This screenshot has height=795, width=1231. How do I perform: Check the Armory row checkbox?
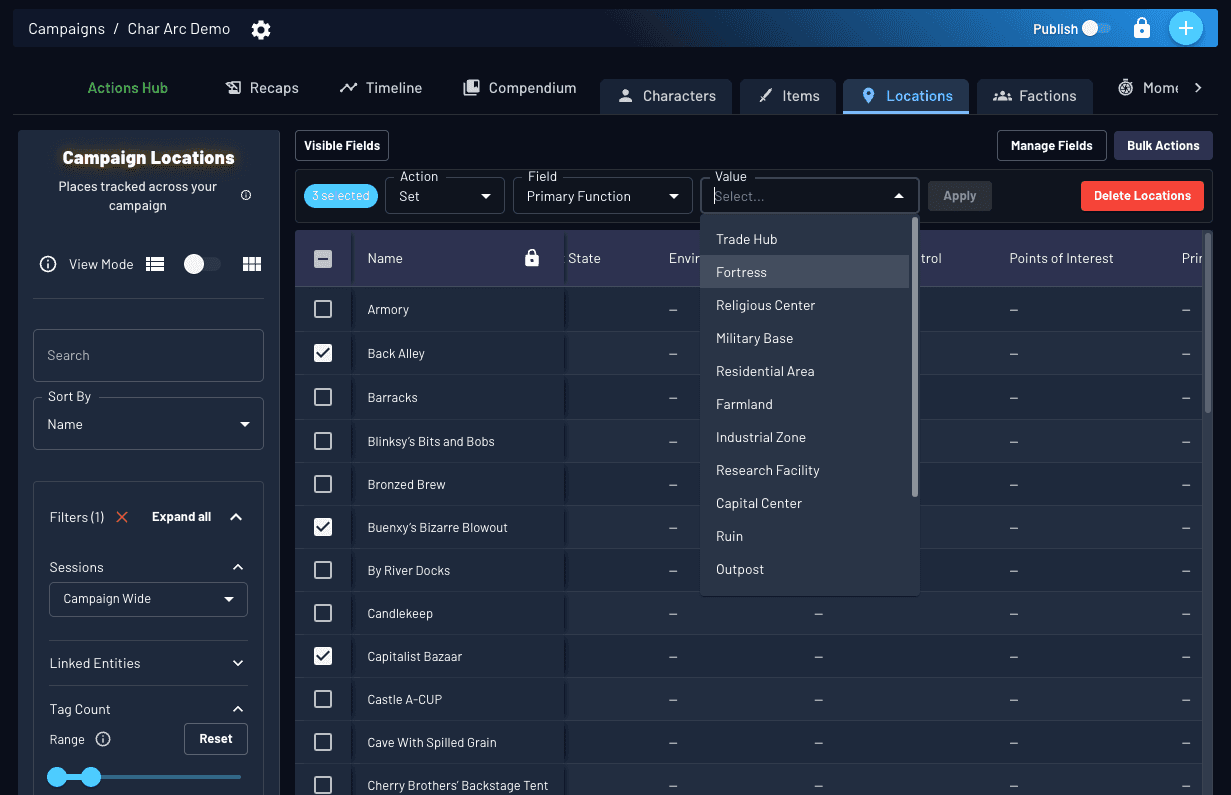pyautogui.click(x=323, y=309)
